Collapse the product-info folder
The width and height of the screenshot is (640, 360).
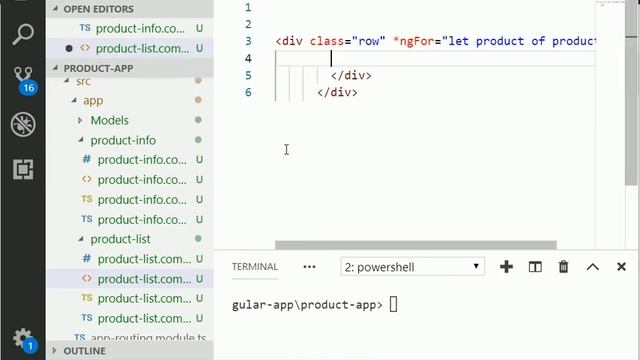point(130,140)
